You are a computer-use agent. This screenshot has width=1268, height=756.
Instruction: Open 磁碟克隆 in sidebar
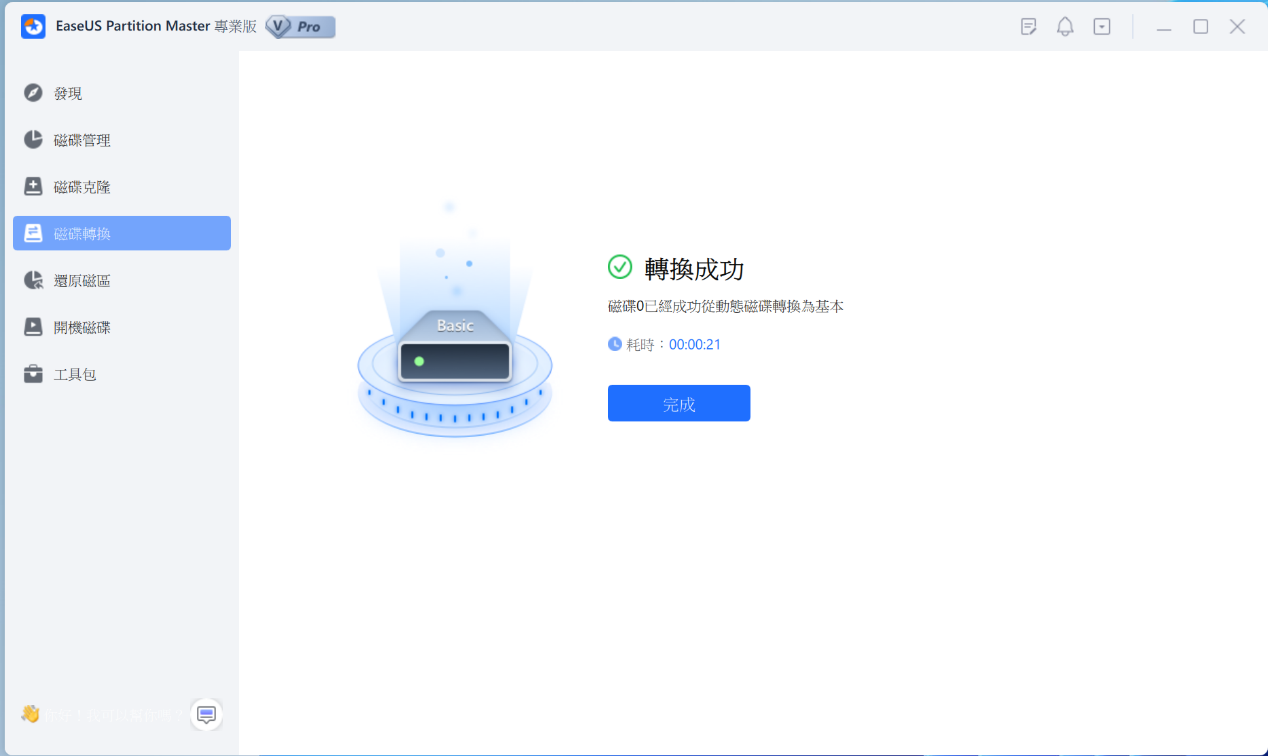[122, 187]
